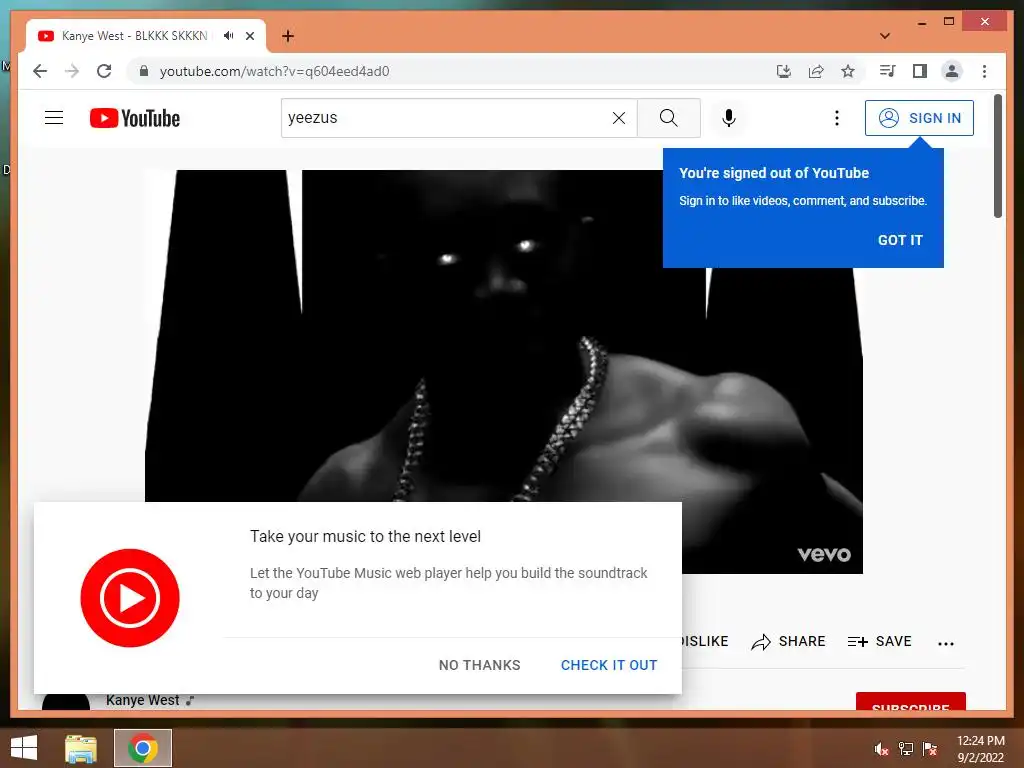Submit search with magnifier button
This screenshot has width=1024, height=768.
coord(668,118)
